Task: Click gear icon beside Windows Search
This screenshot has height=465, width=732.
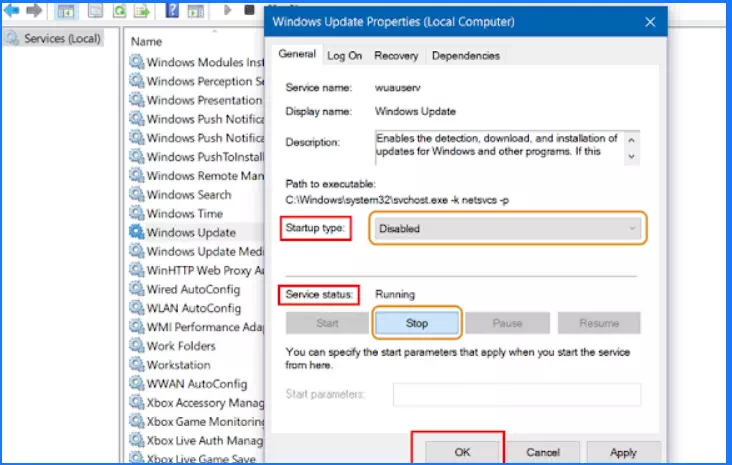Action: click(x=136, y=194)
